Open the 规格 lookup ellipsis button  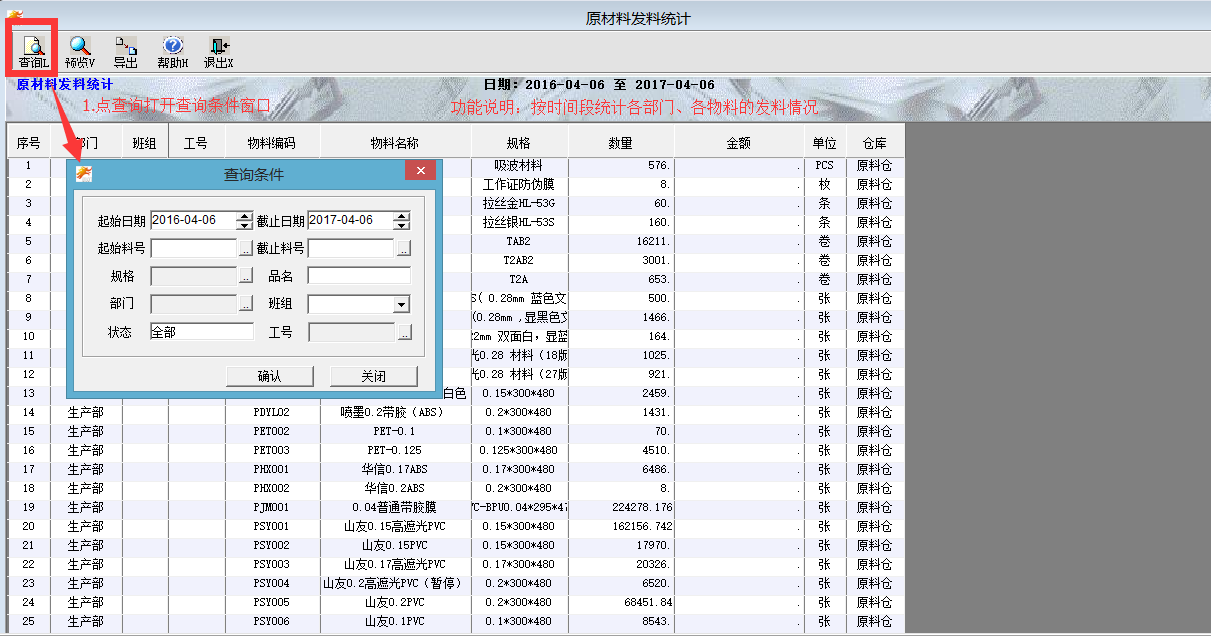coord(246,276)
